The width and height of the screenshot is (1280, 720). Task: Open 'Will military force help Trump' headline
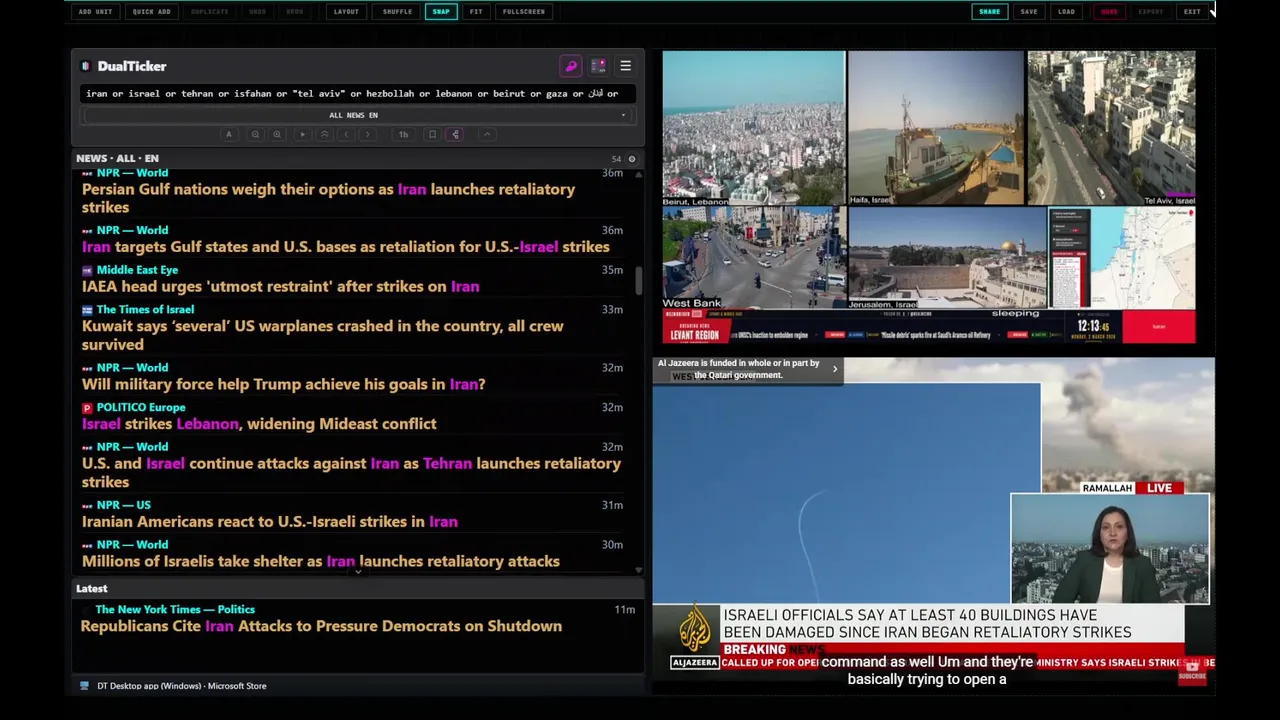283,384
